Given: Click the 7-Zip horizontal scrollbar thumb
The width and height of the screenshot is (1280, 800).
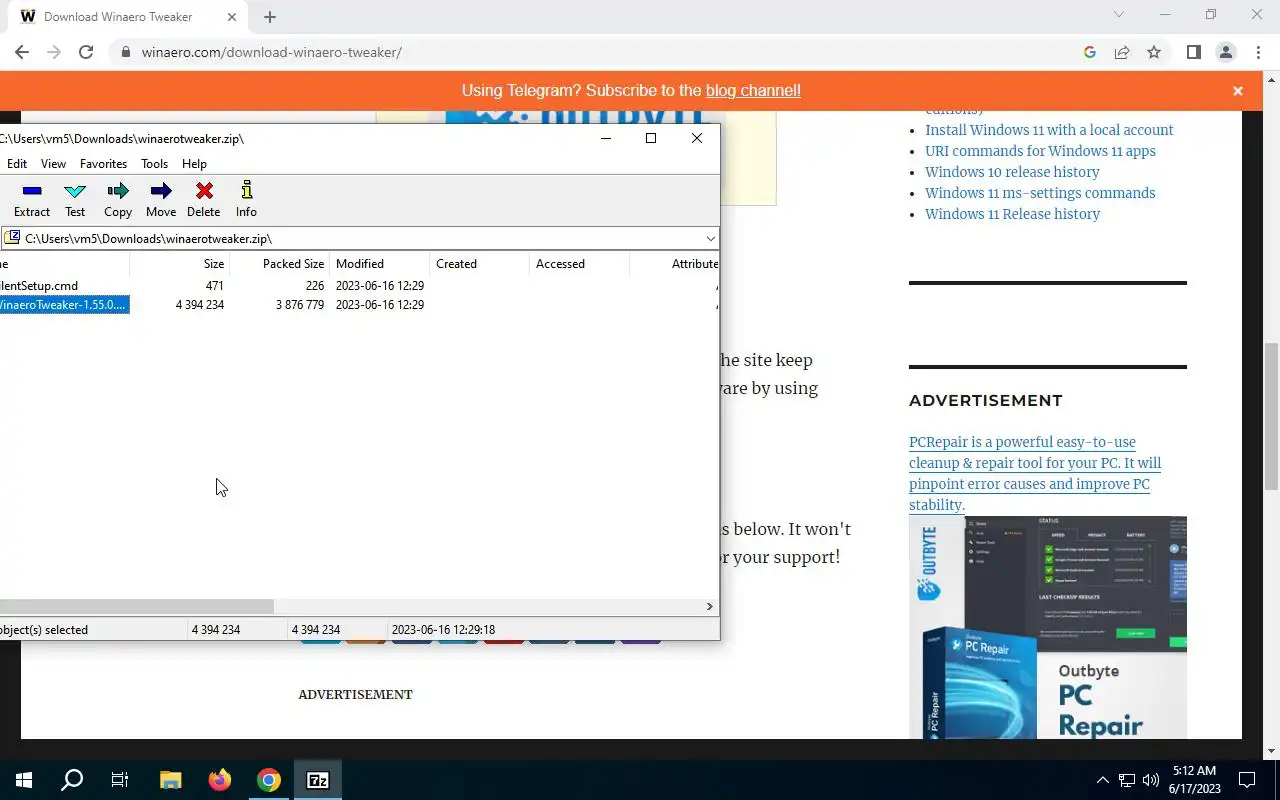Looking at the screenshot, I should pos(136,606).
